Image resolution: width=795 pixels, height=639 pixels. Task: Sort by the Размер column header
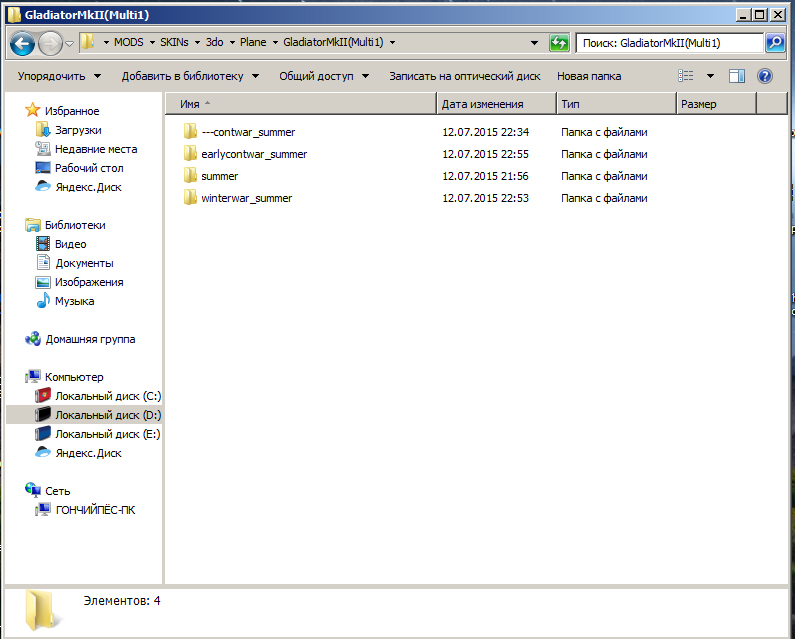pos(716,104)
